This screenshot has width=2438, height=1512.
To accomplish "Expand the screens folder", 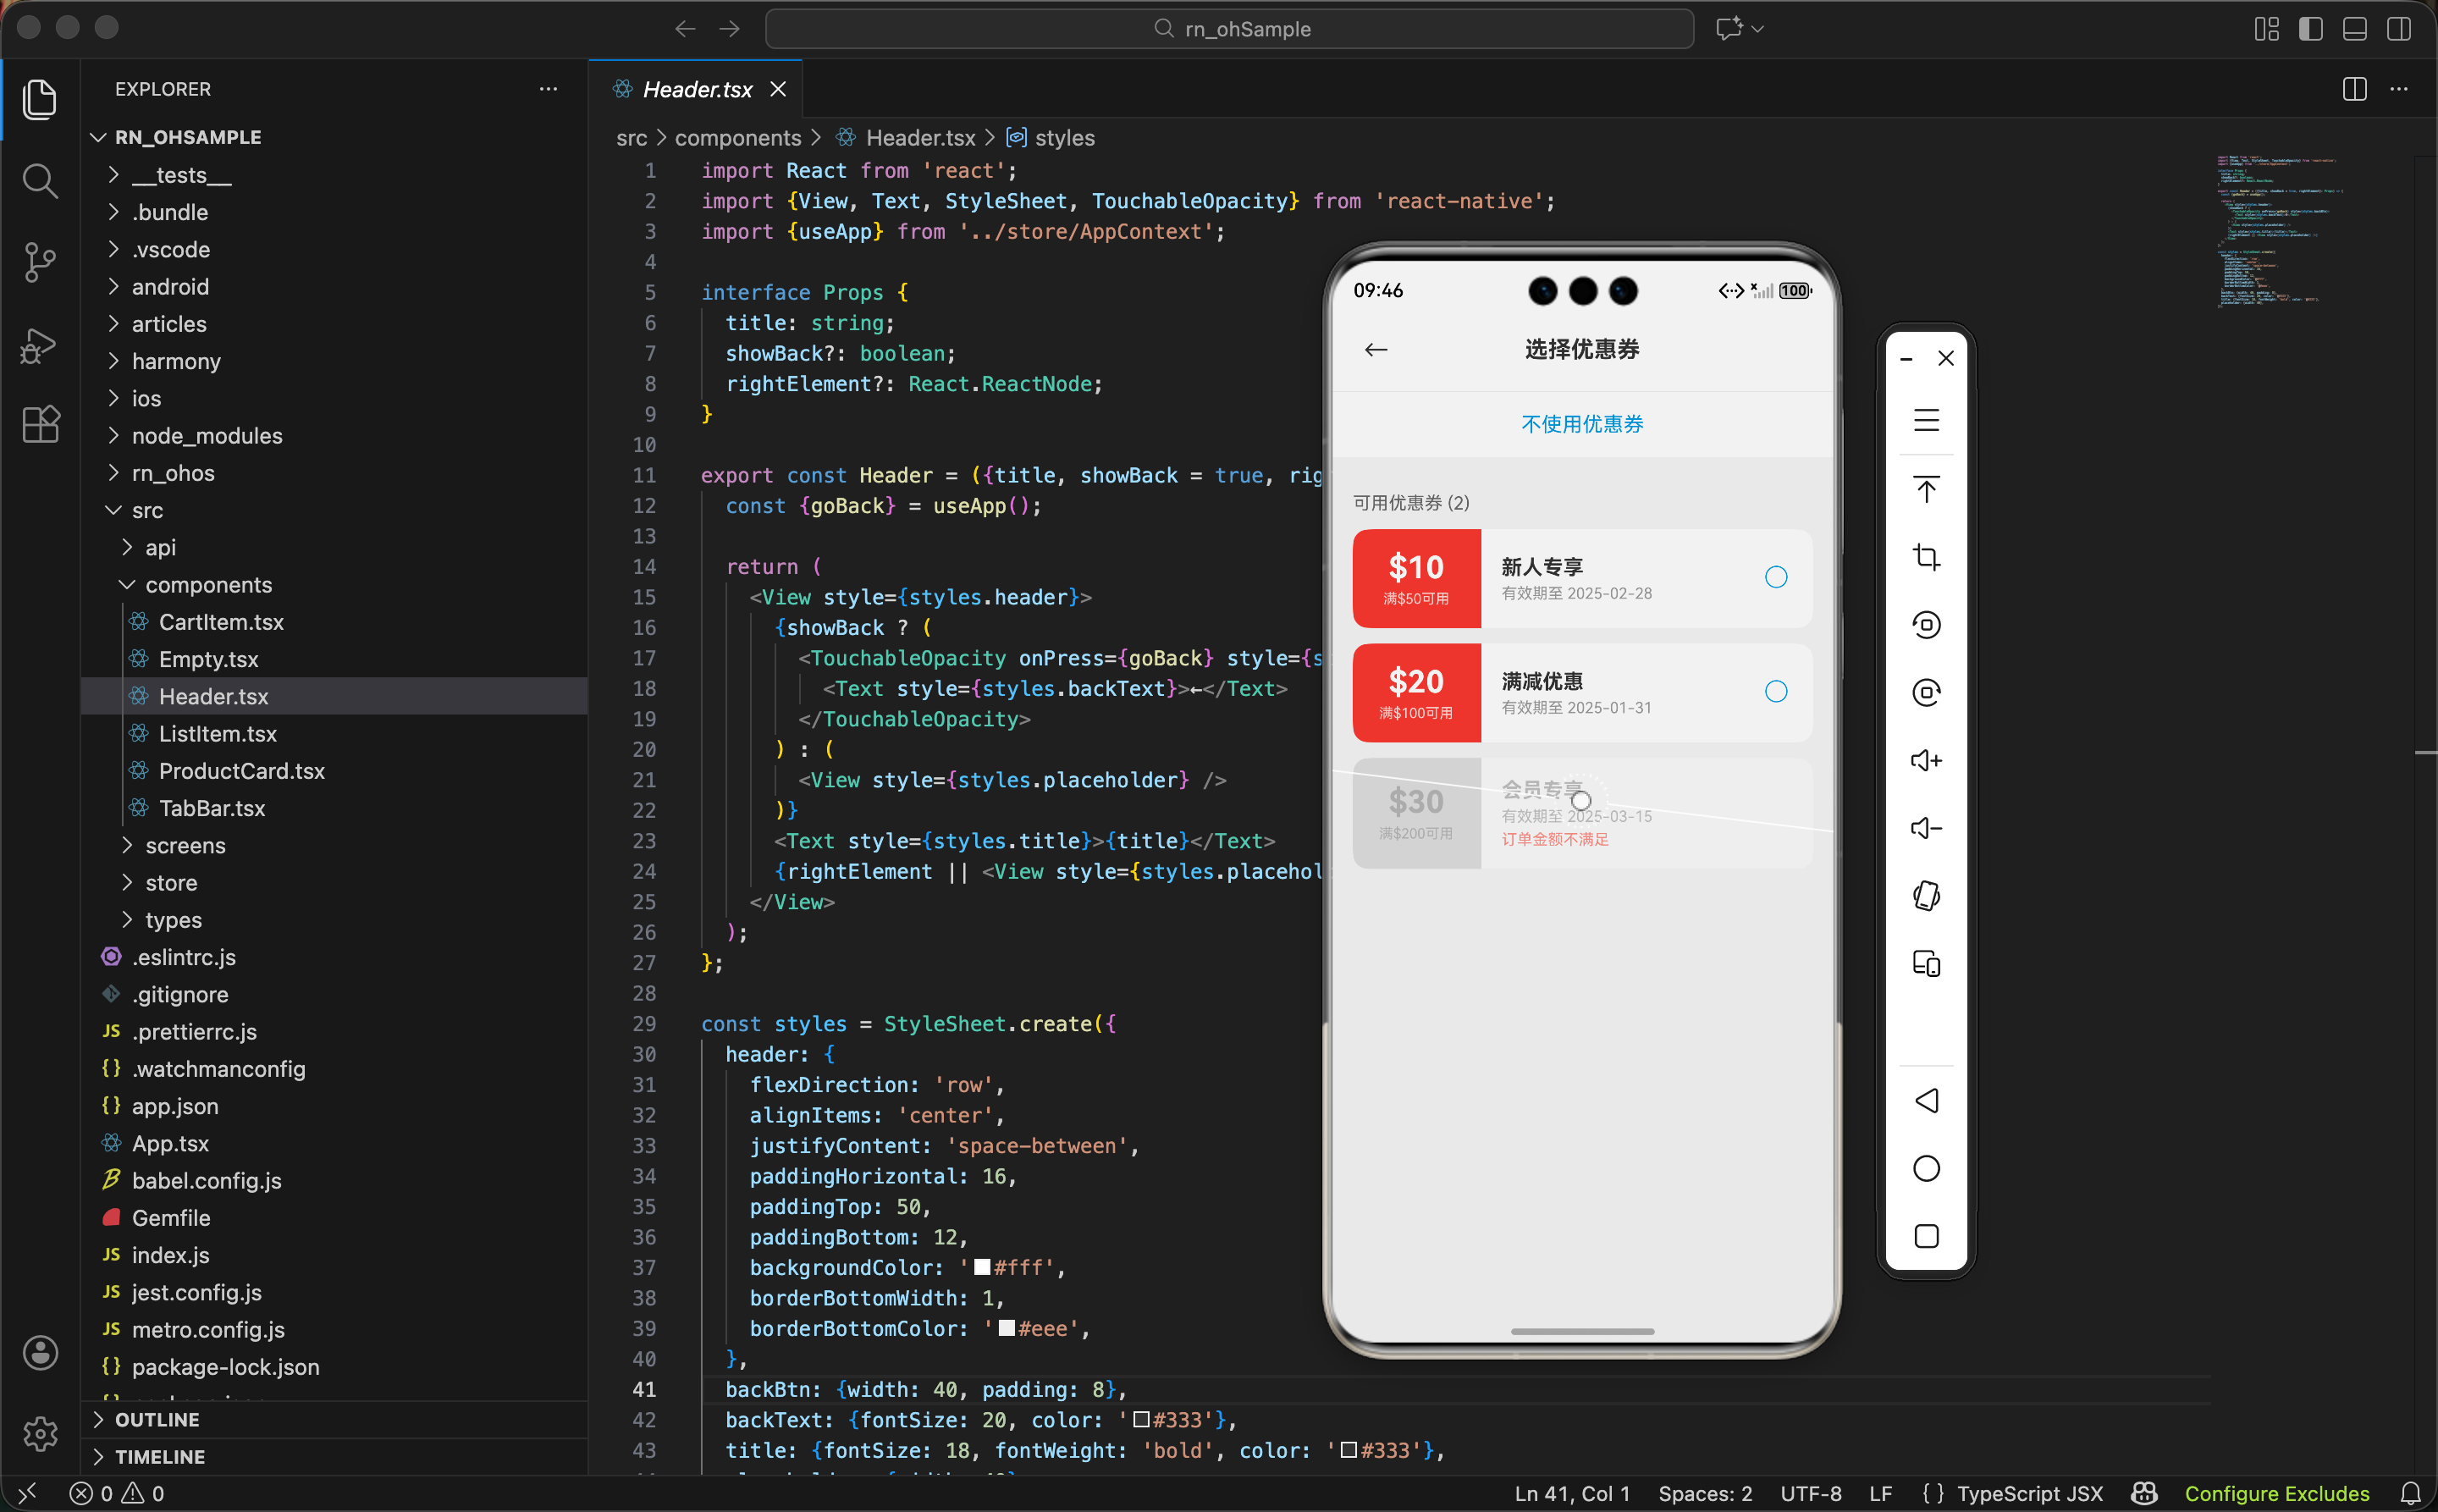I will click(x=185, y=845).
